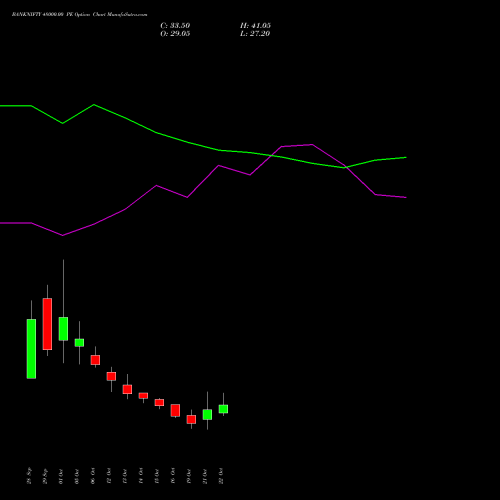Image resolution: width=500 pixels, height=500 pixels.
Task: Select the last green candle above 22 Oct
Action: point(223,409)
